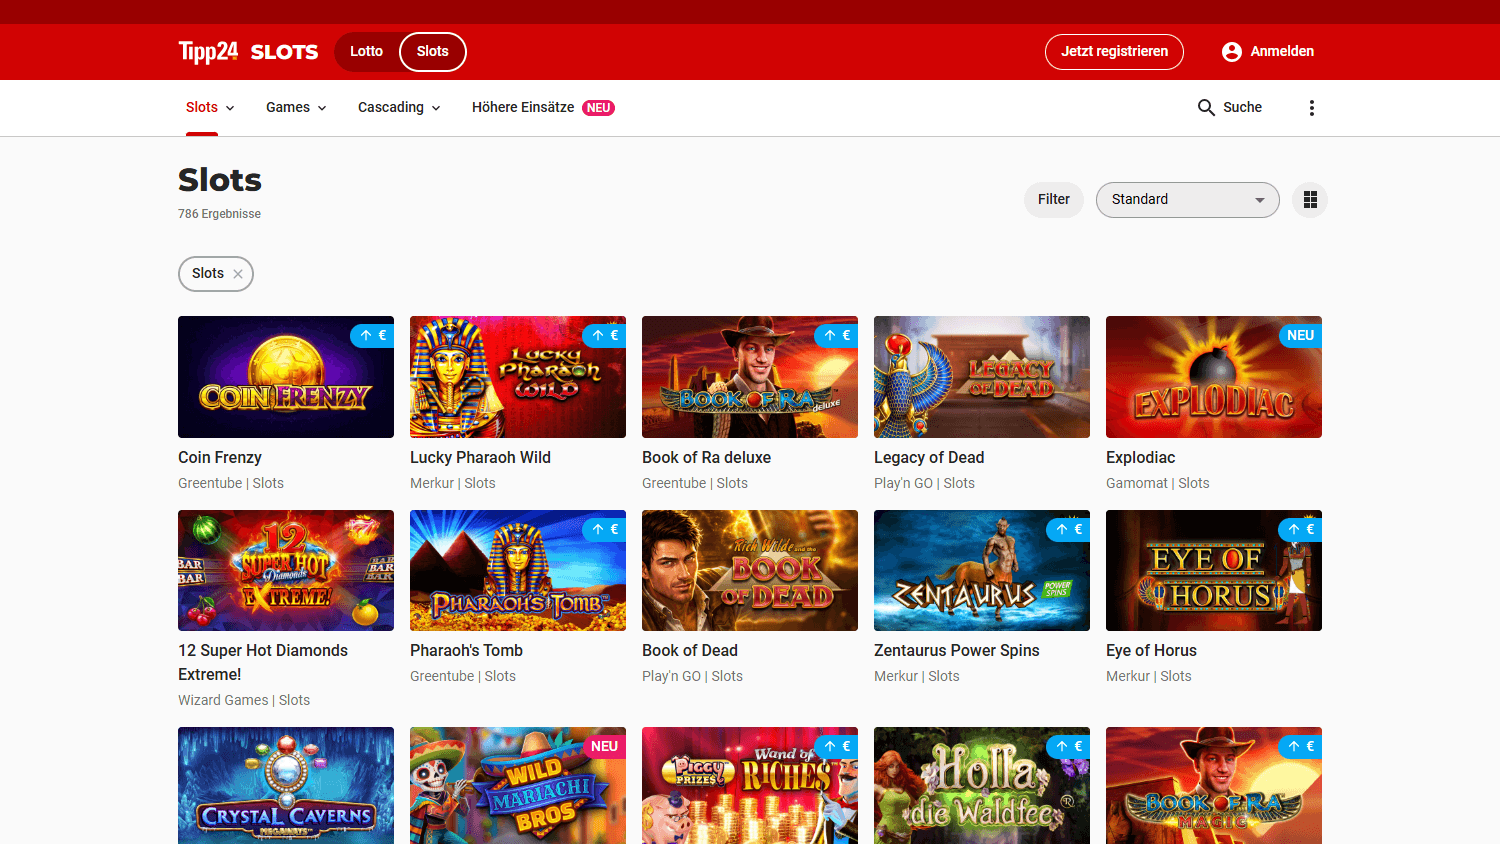Image resolution: width=1500 pixels, height=844 pixels.
Task: Open the Book of Dead game thumbnail
Action: coord(750,571)
